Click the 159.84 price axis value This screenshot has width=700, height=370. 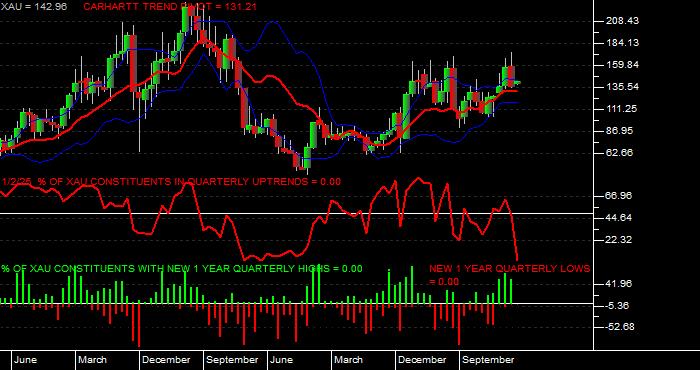[x=622, y=65]
